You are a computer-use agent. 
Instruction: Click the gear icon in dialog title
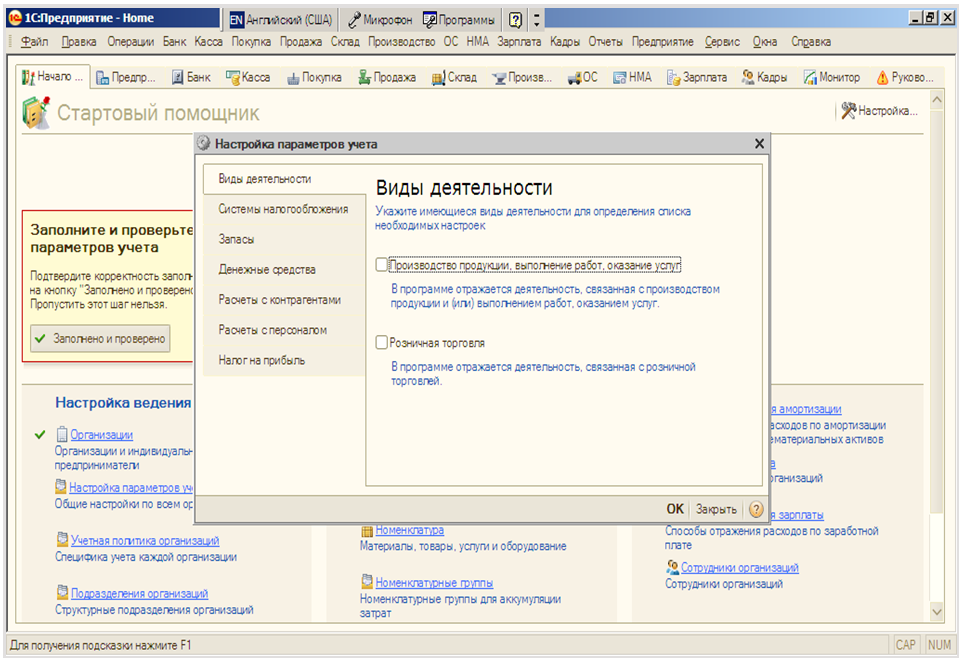[204, 144]
